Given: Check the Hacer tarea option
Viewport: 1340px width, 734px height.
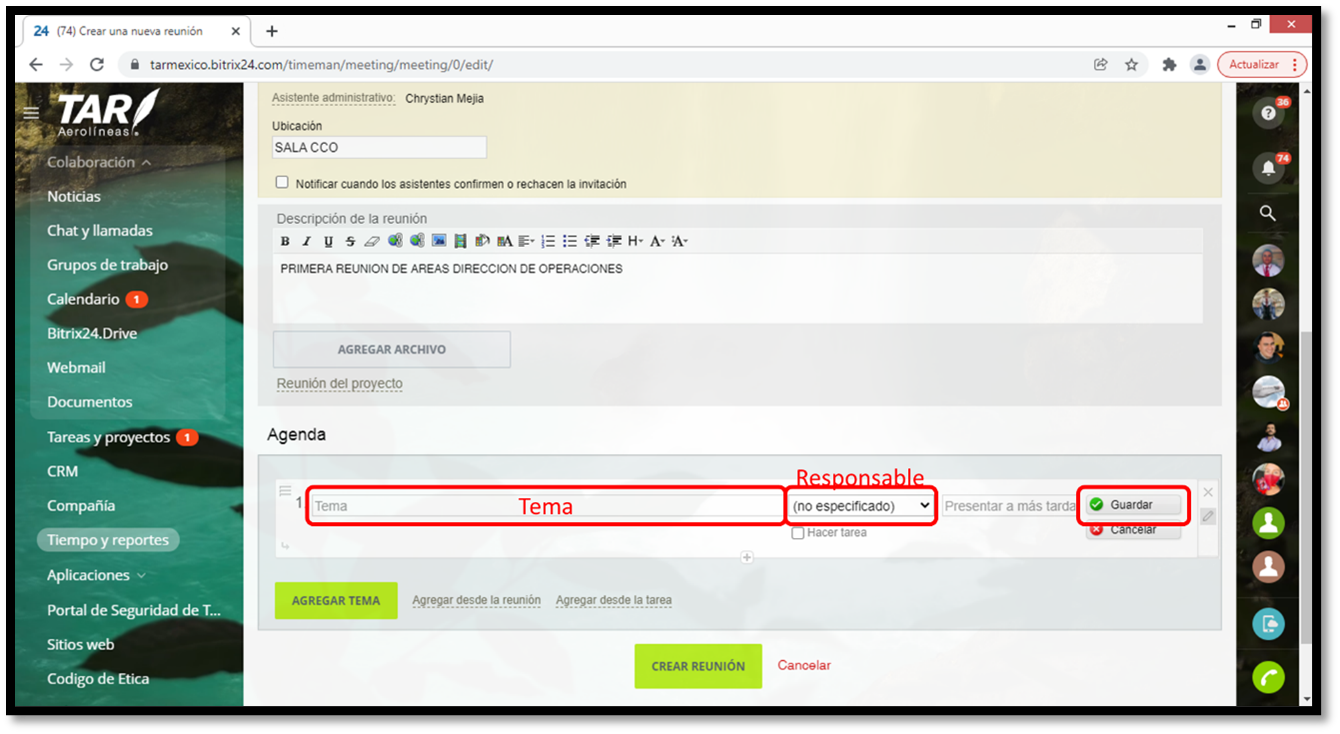Looking at the screenshot, I should coord(797,532).
